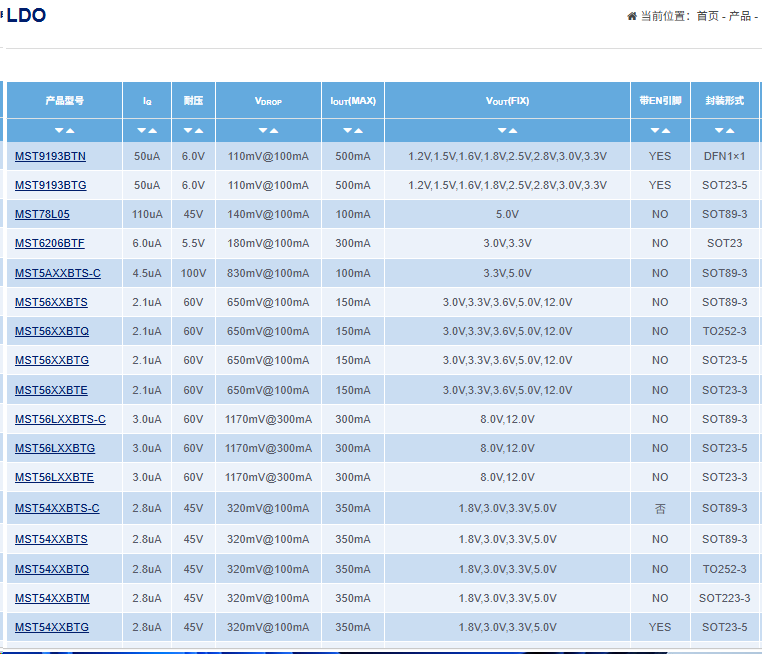Click the 耐压 column header

(193, 101)
